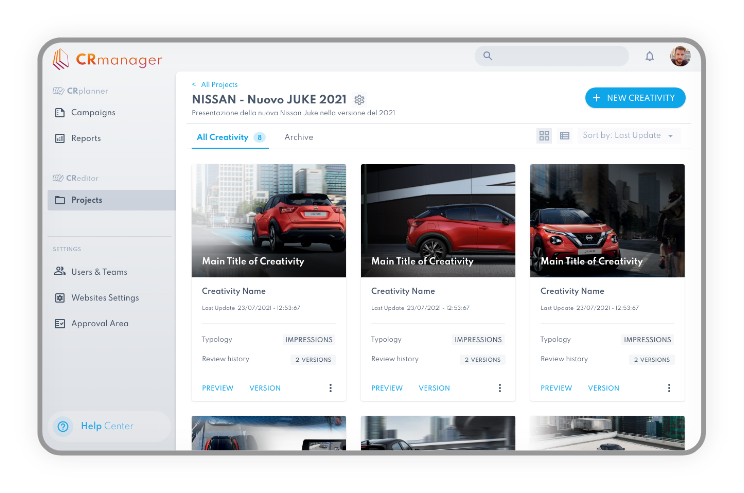Open project settings gear icon

(359, 100)
